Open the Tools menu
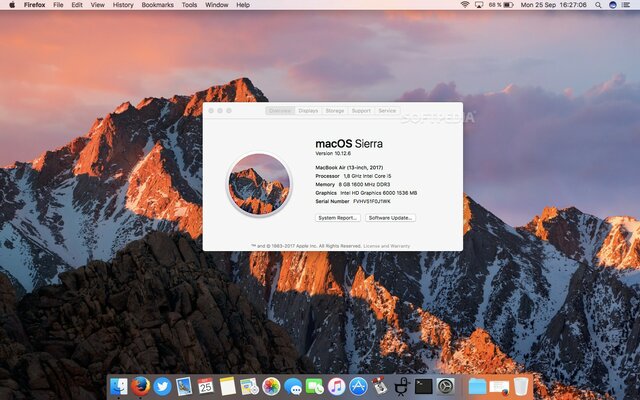The height and width of the screenshot is (400, 640). (x=189, y=5)
